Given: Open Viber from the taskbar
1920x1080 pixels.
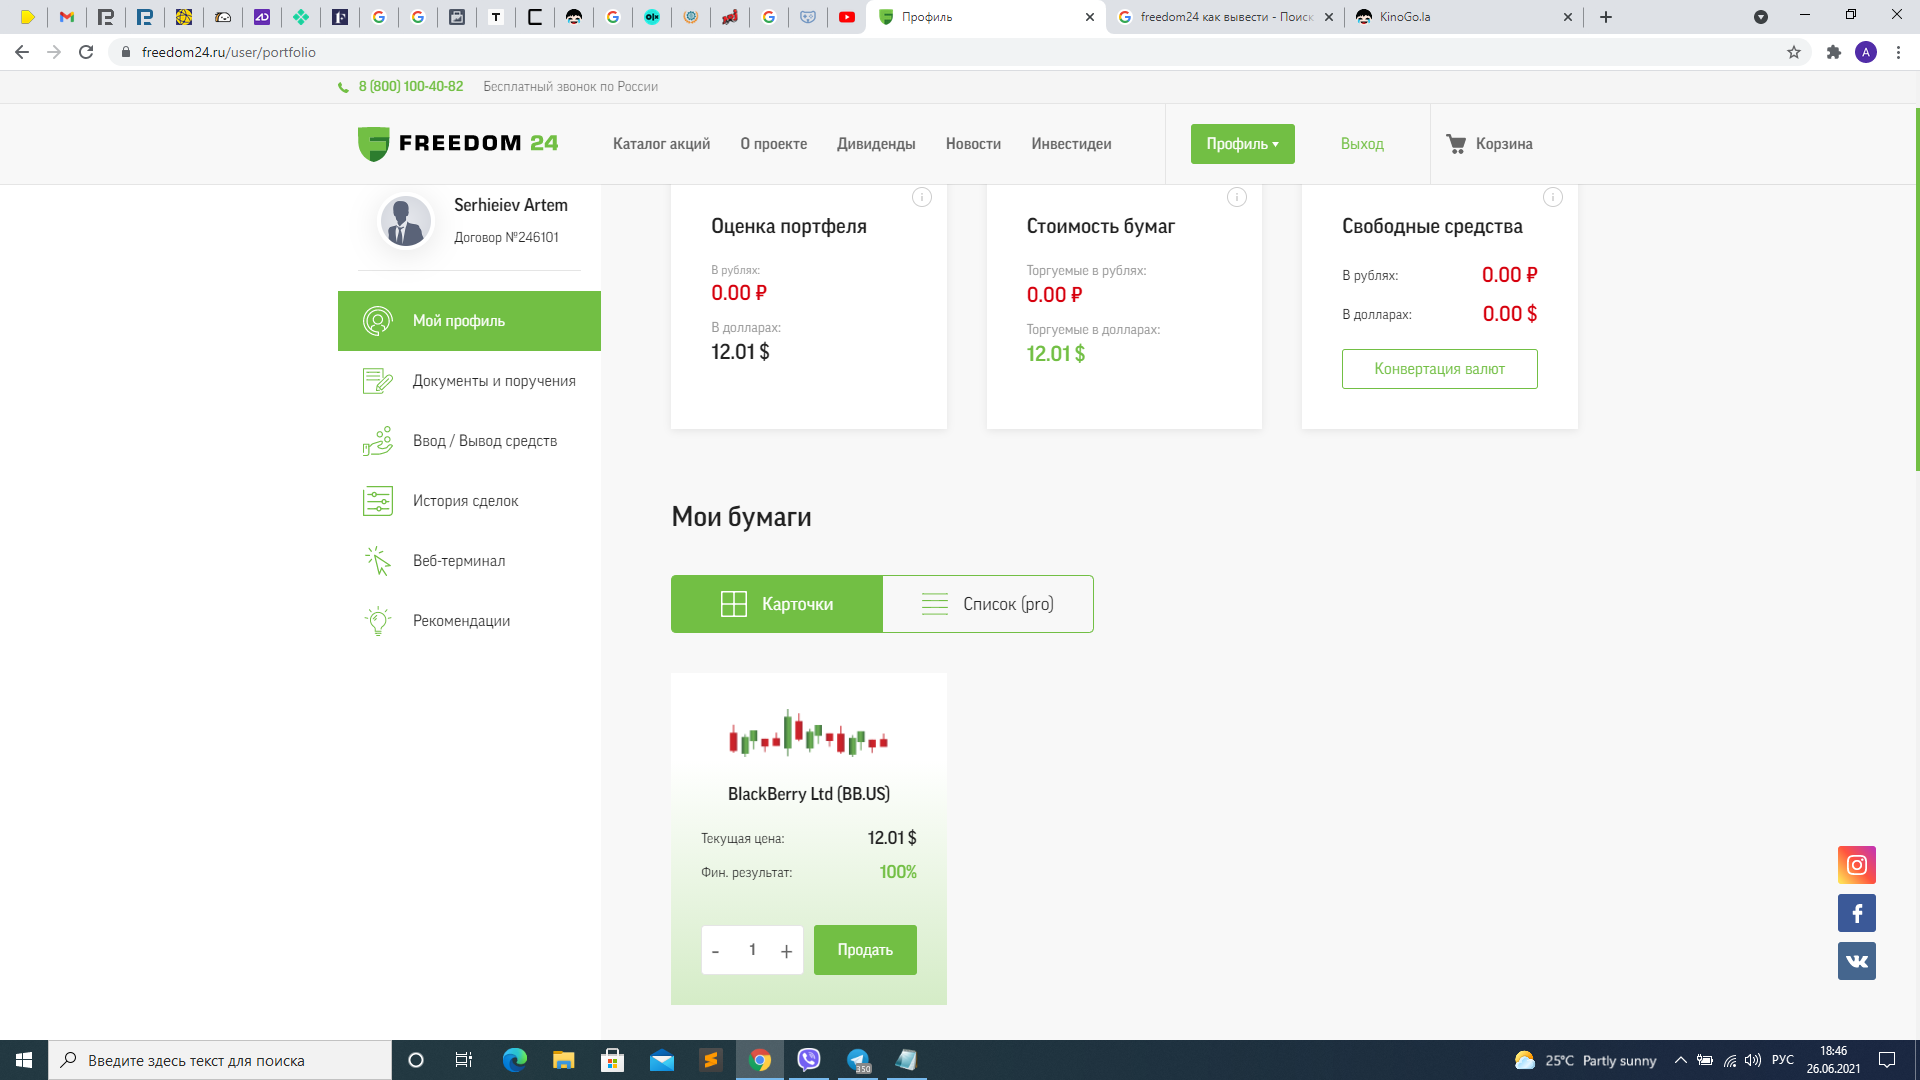Looking at the screenshot, I should (809, 1060).
